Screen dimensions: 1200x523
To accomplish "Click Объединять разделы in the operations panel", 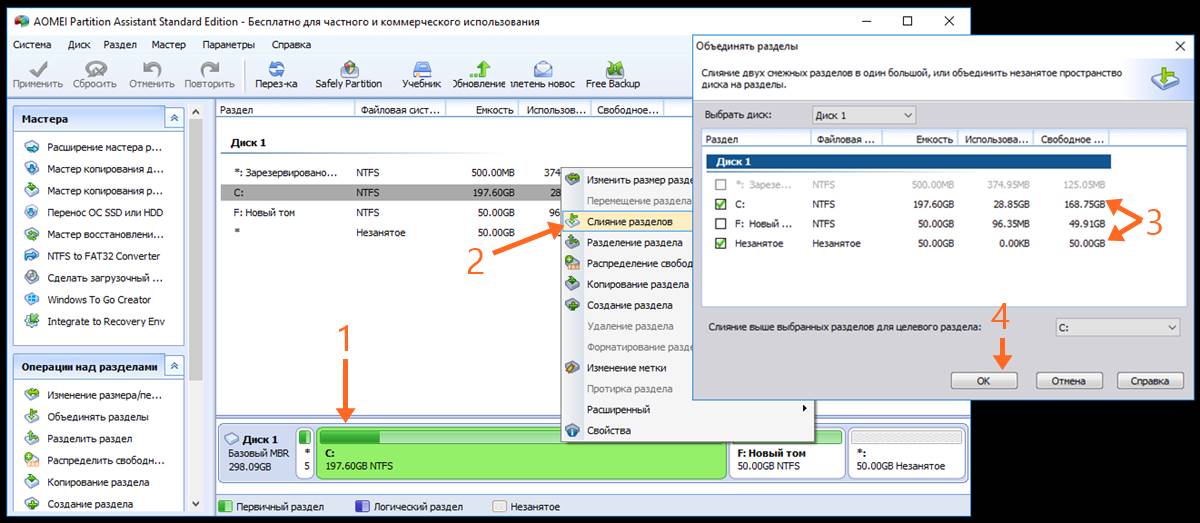I will click(97, 417).
